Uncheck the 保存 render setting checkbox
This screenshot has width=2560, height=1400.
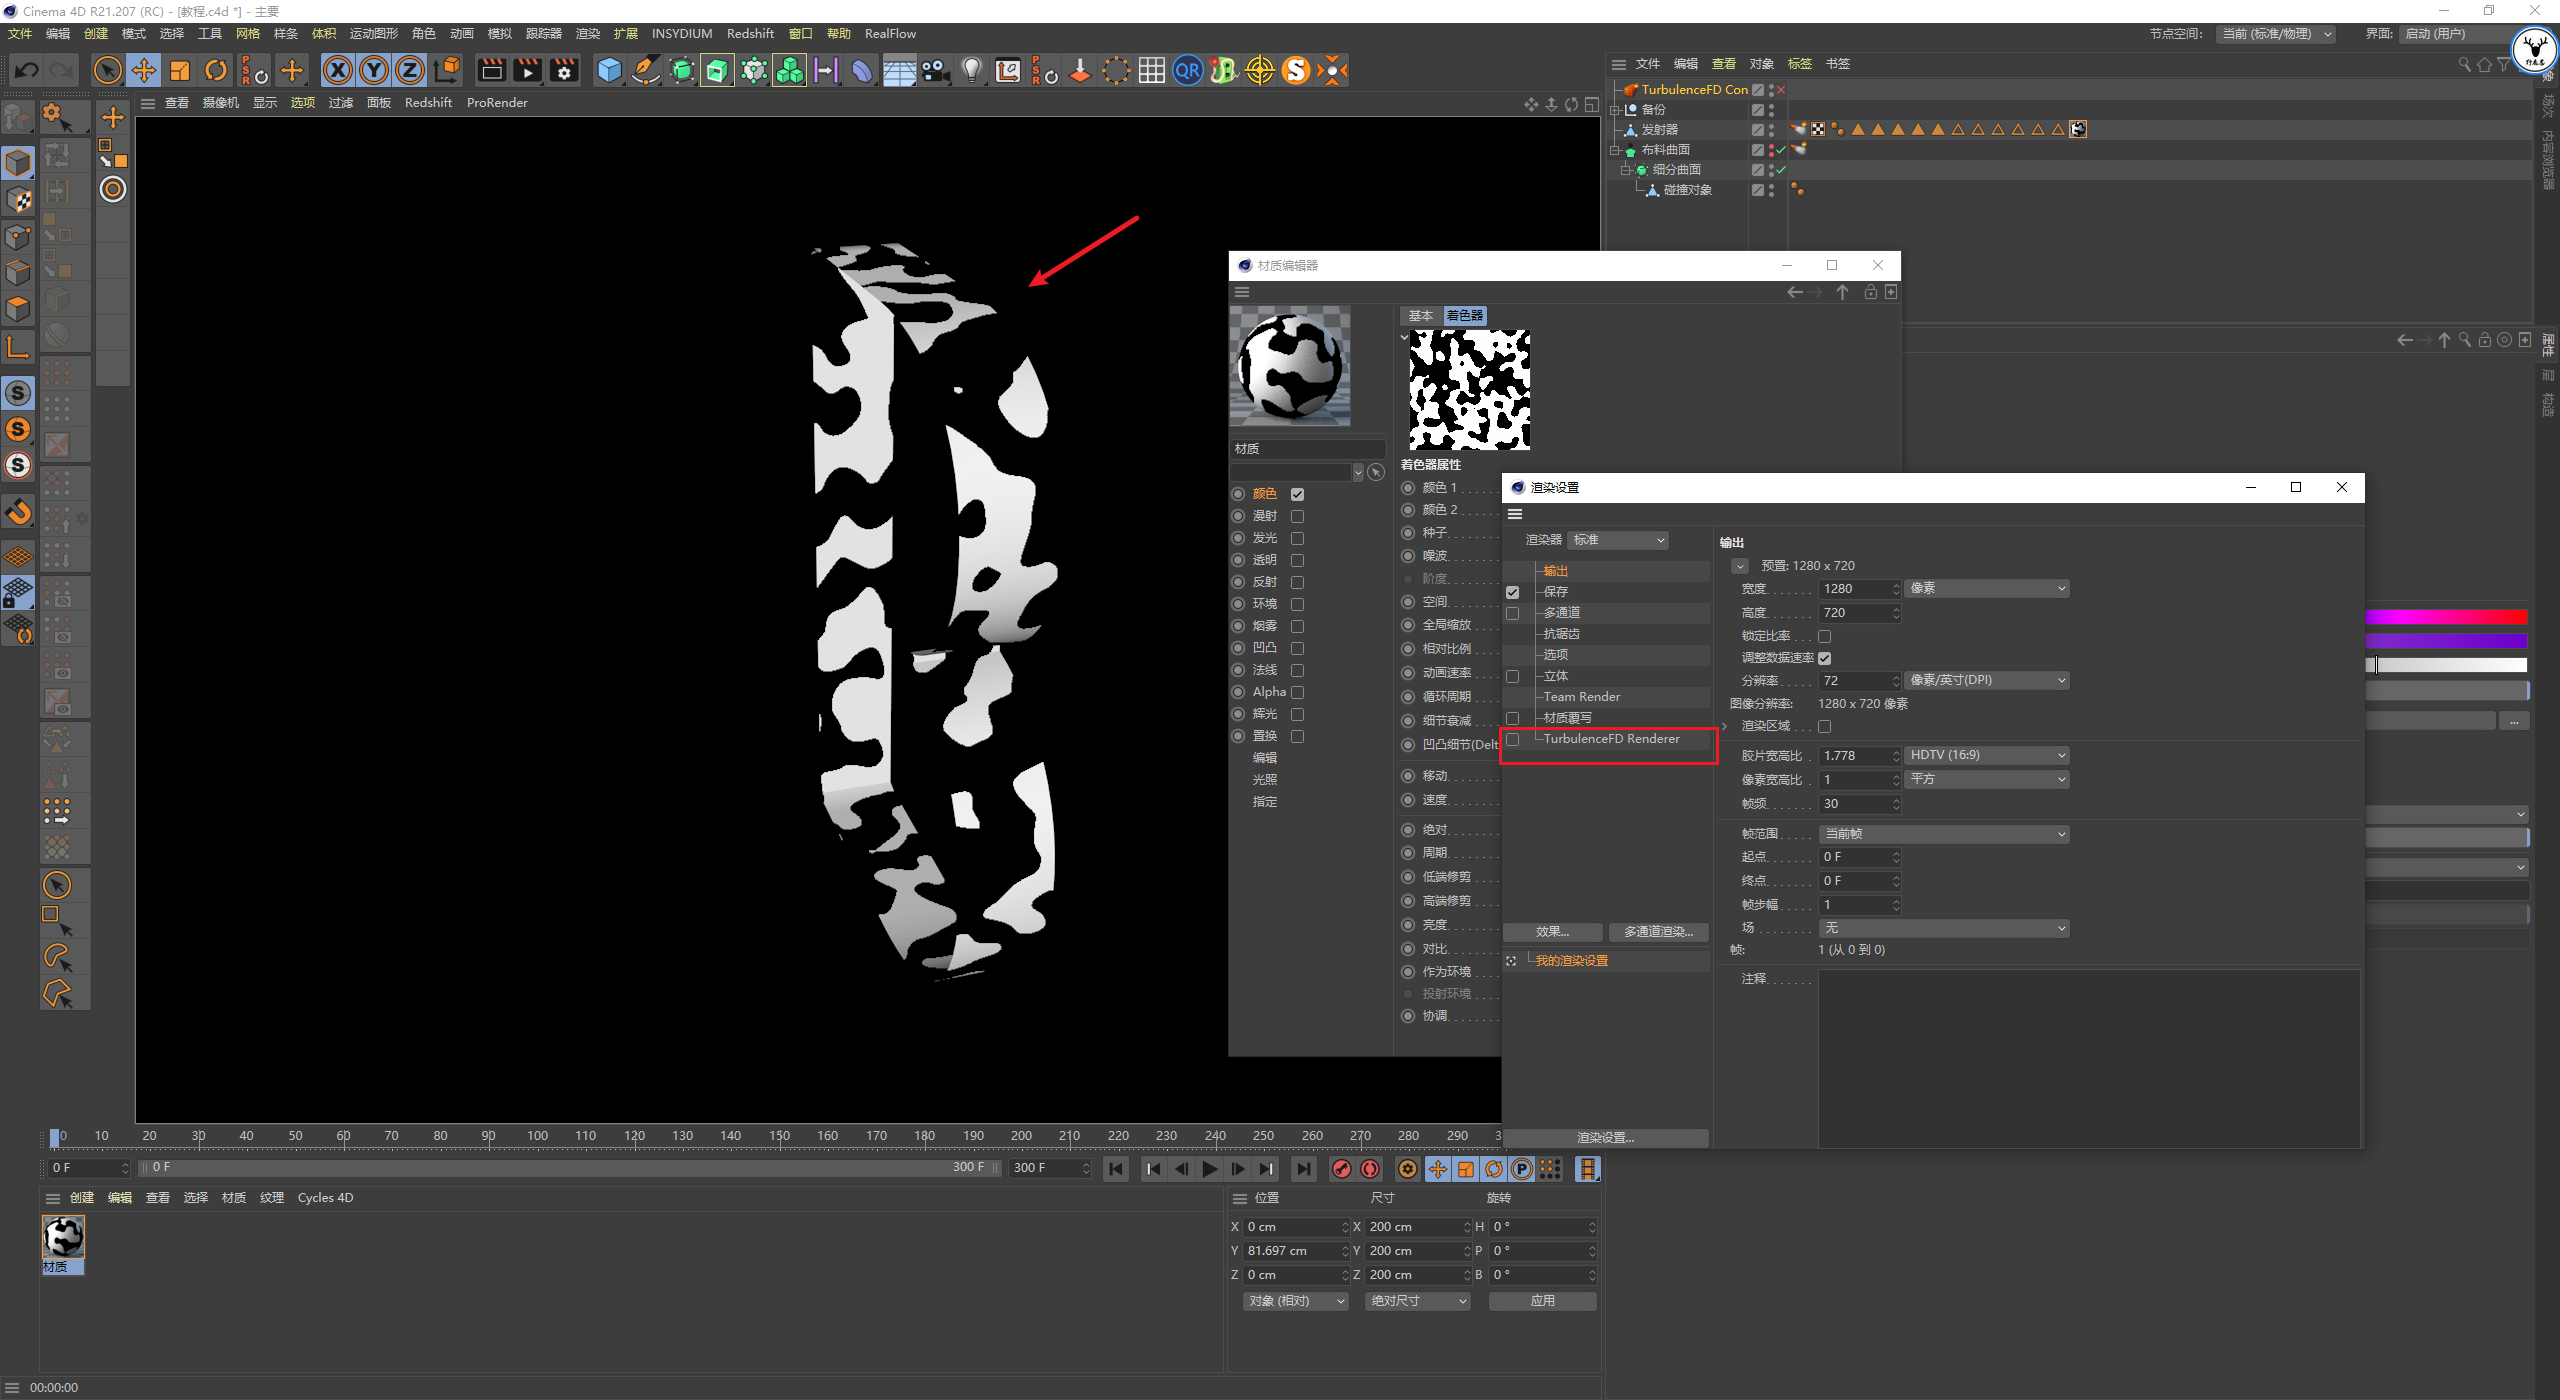(x=1512, y=592)
